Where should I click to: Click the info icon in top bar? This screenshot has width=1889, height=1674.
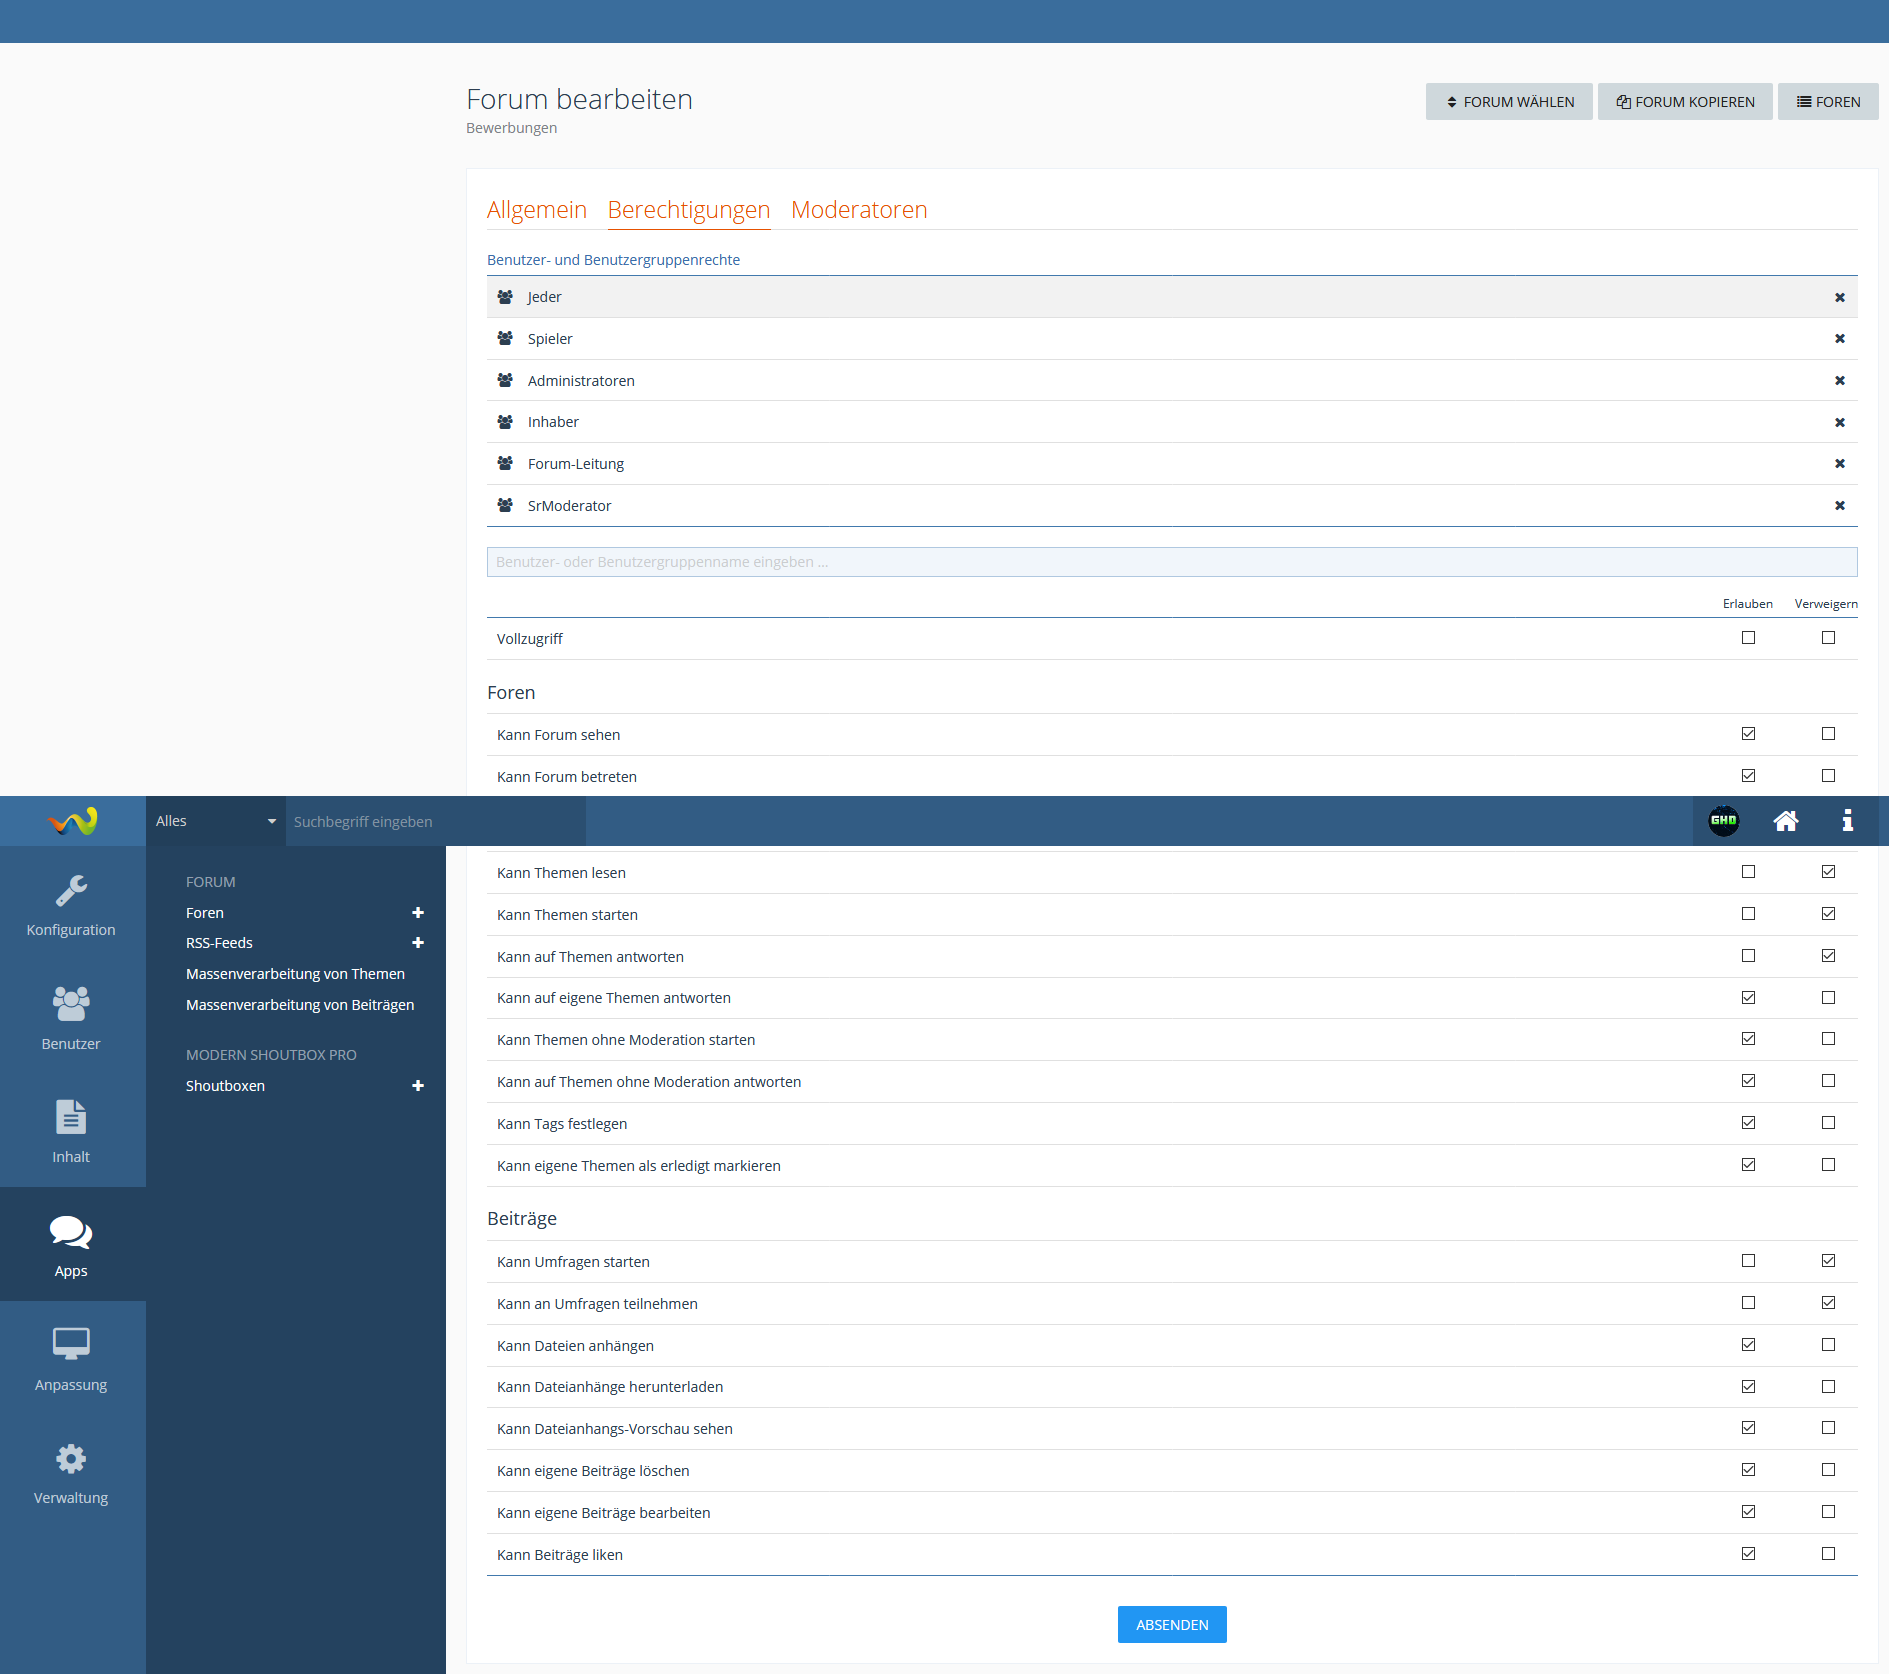pyautogui.click(x=1847, y=821)
